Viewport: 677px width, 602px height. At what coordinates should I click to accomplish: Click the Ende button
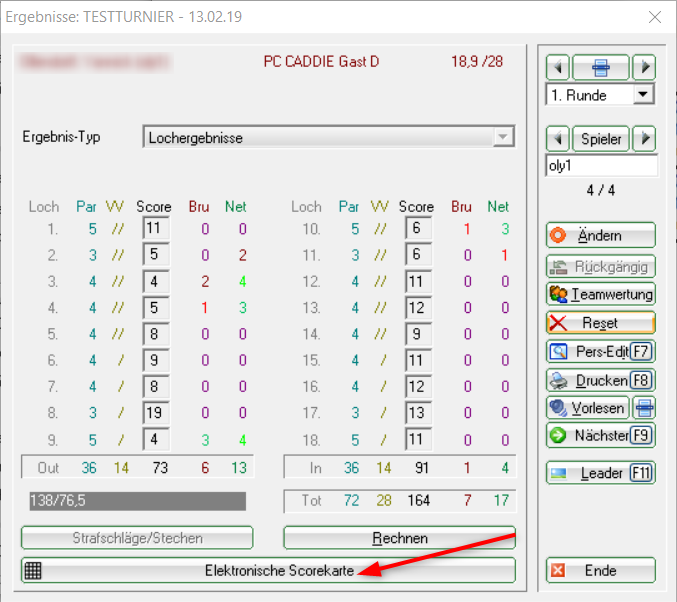(601, 570)
